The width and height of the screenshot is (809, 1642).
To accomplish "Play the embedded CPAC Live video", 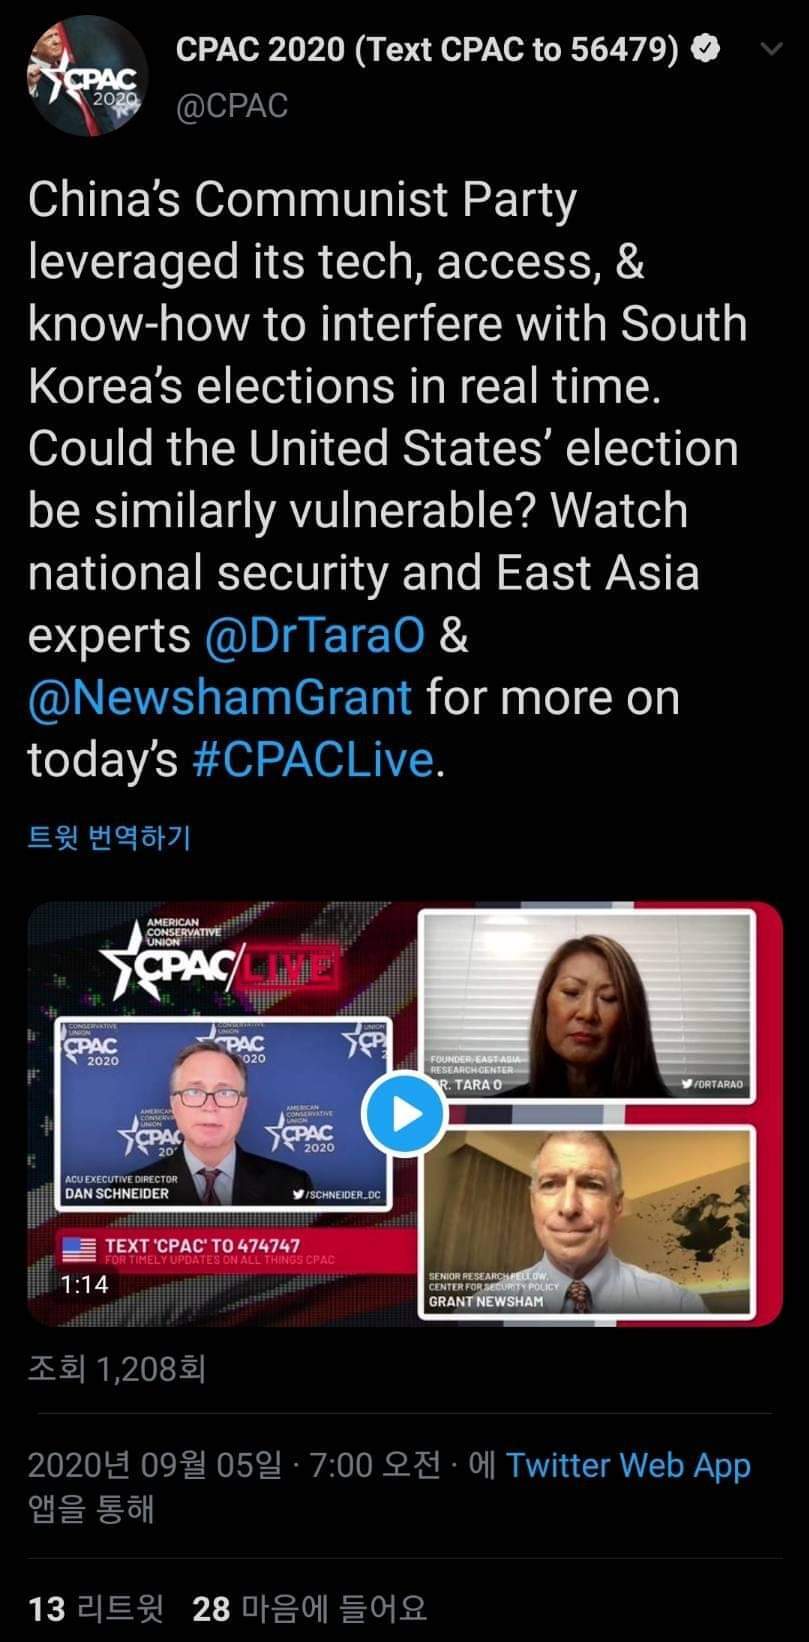I will (x=404, y=1113).
